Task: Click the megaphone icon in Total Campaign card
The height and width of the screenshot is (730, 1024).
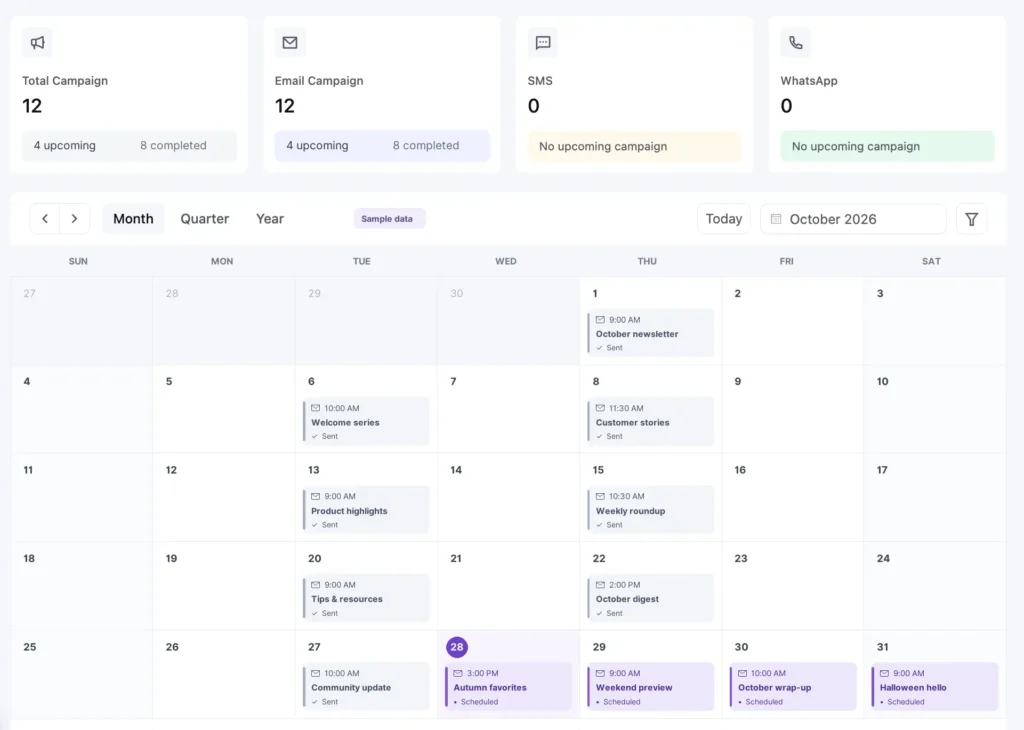Action: click(x=37, y=42)
